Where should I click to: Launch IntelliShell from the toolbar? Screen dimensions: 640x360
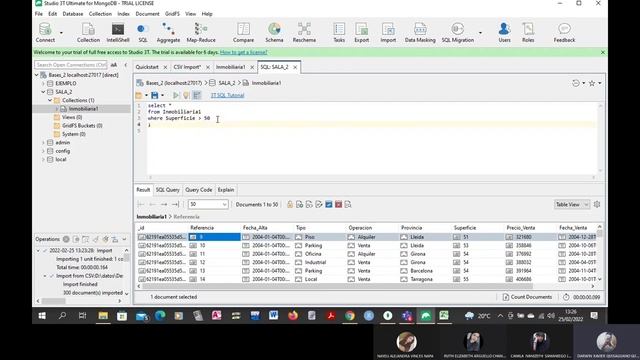(x=118, y=33)
